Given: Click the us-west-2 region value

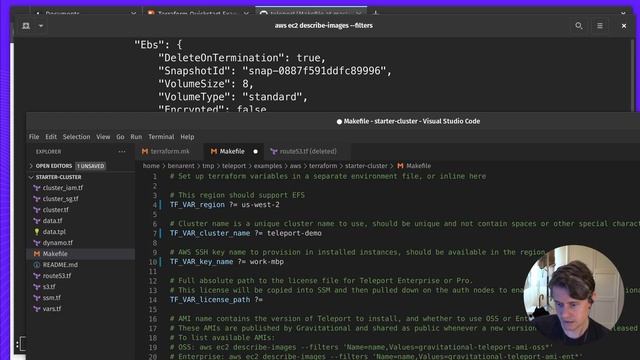Looking at the screenshot, I should [260, 205].
